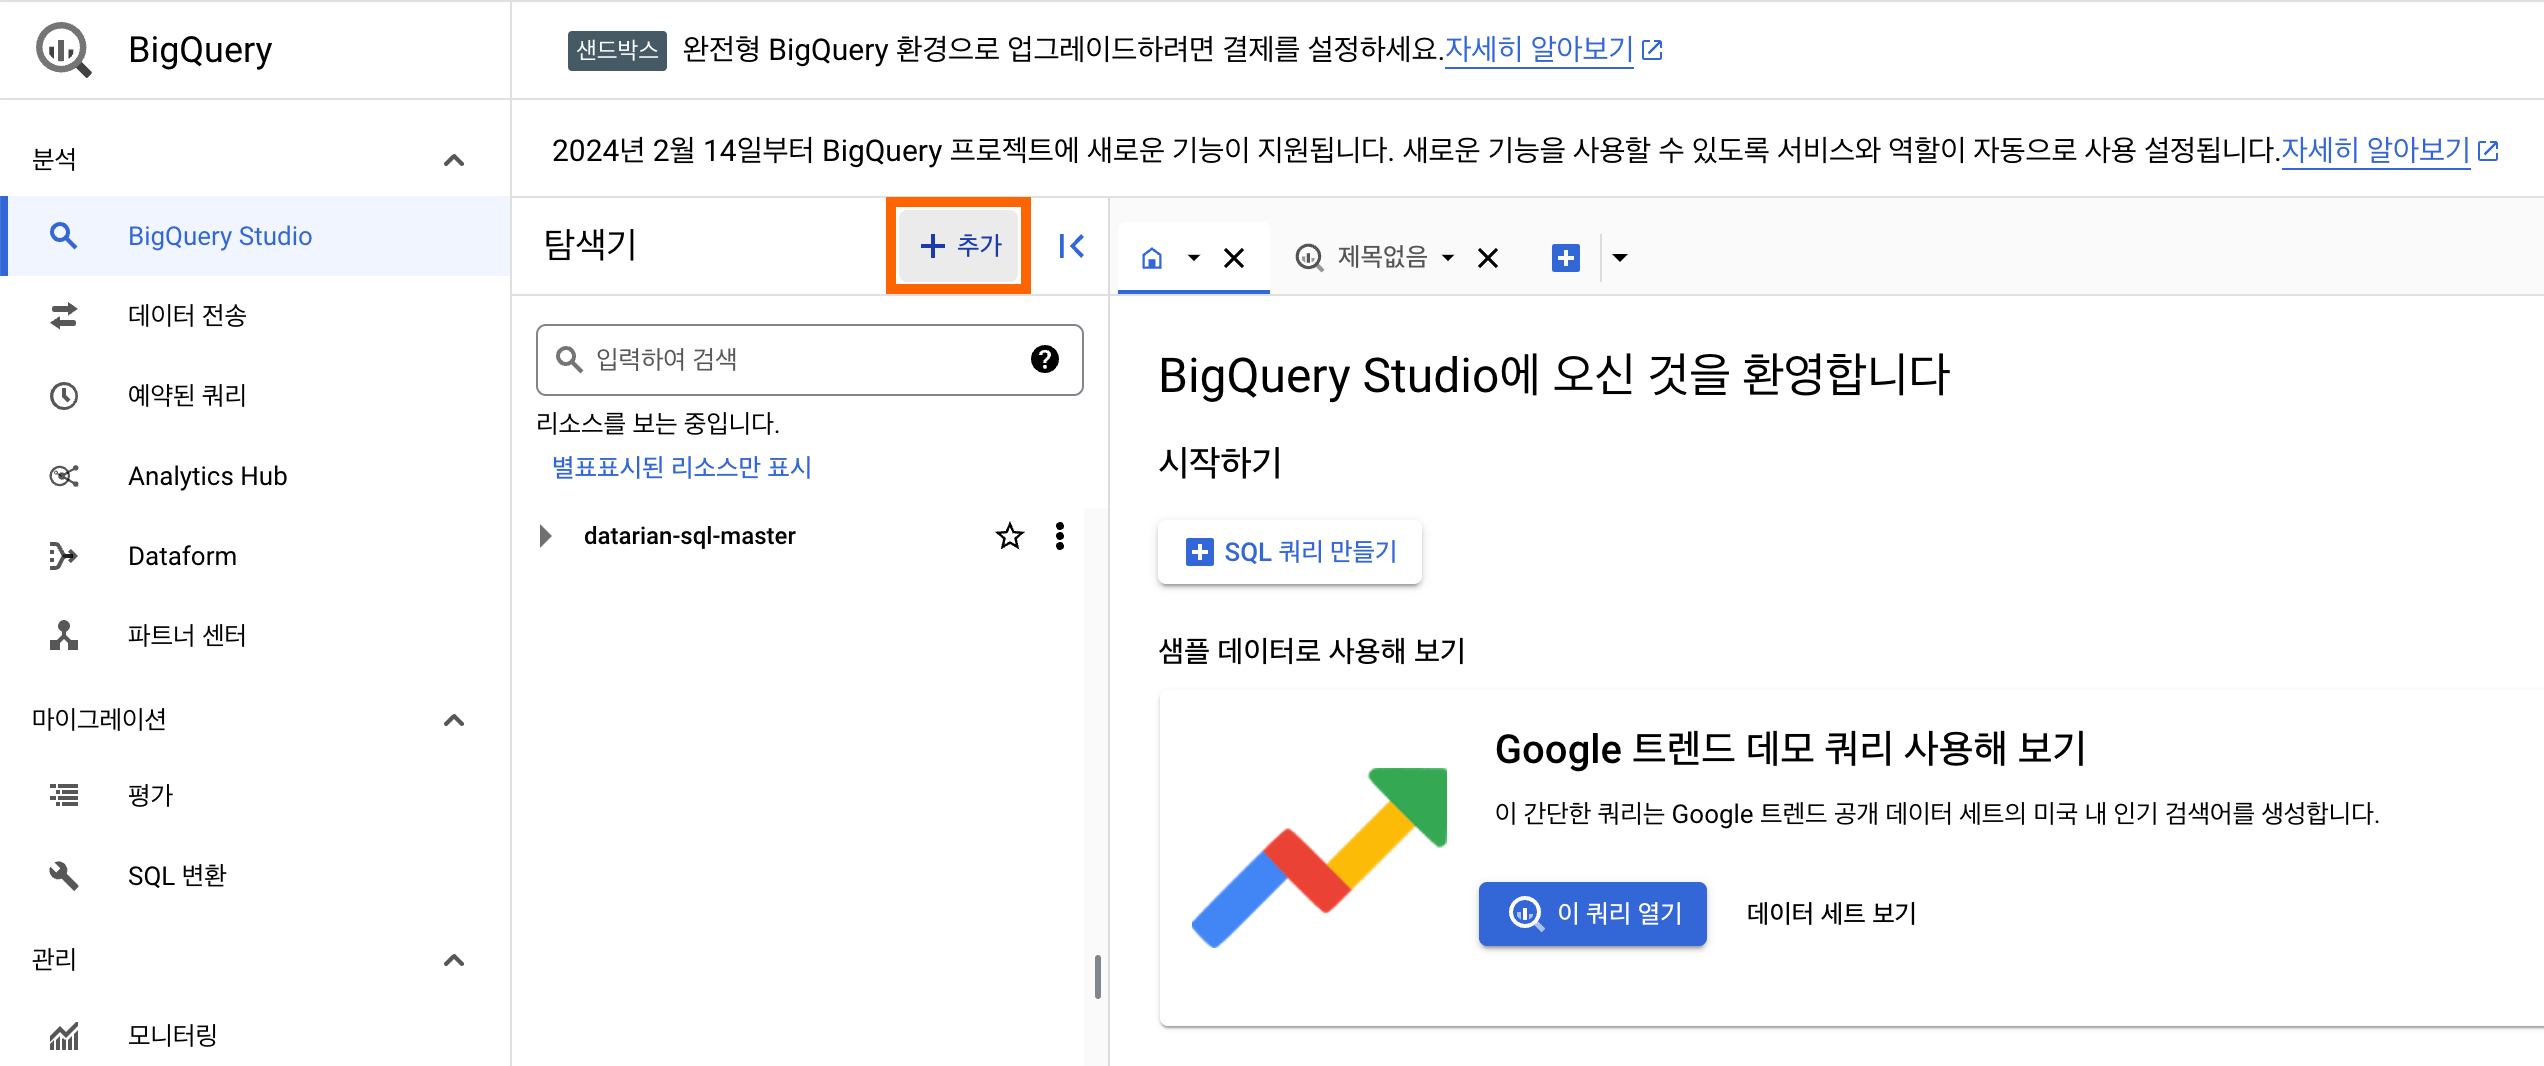
Task: Open SQL 변환 page
Action: click(256, 876)
